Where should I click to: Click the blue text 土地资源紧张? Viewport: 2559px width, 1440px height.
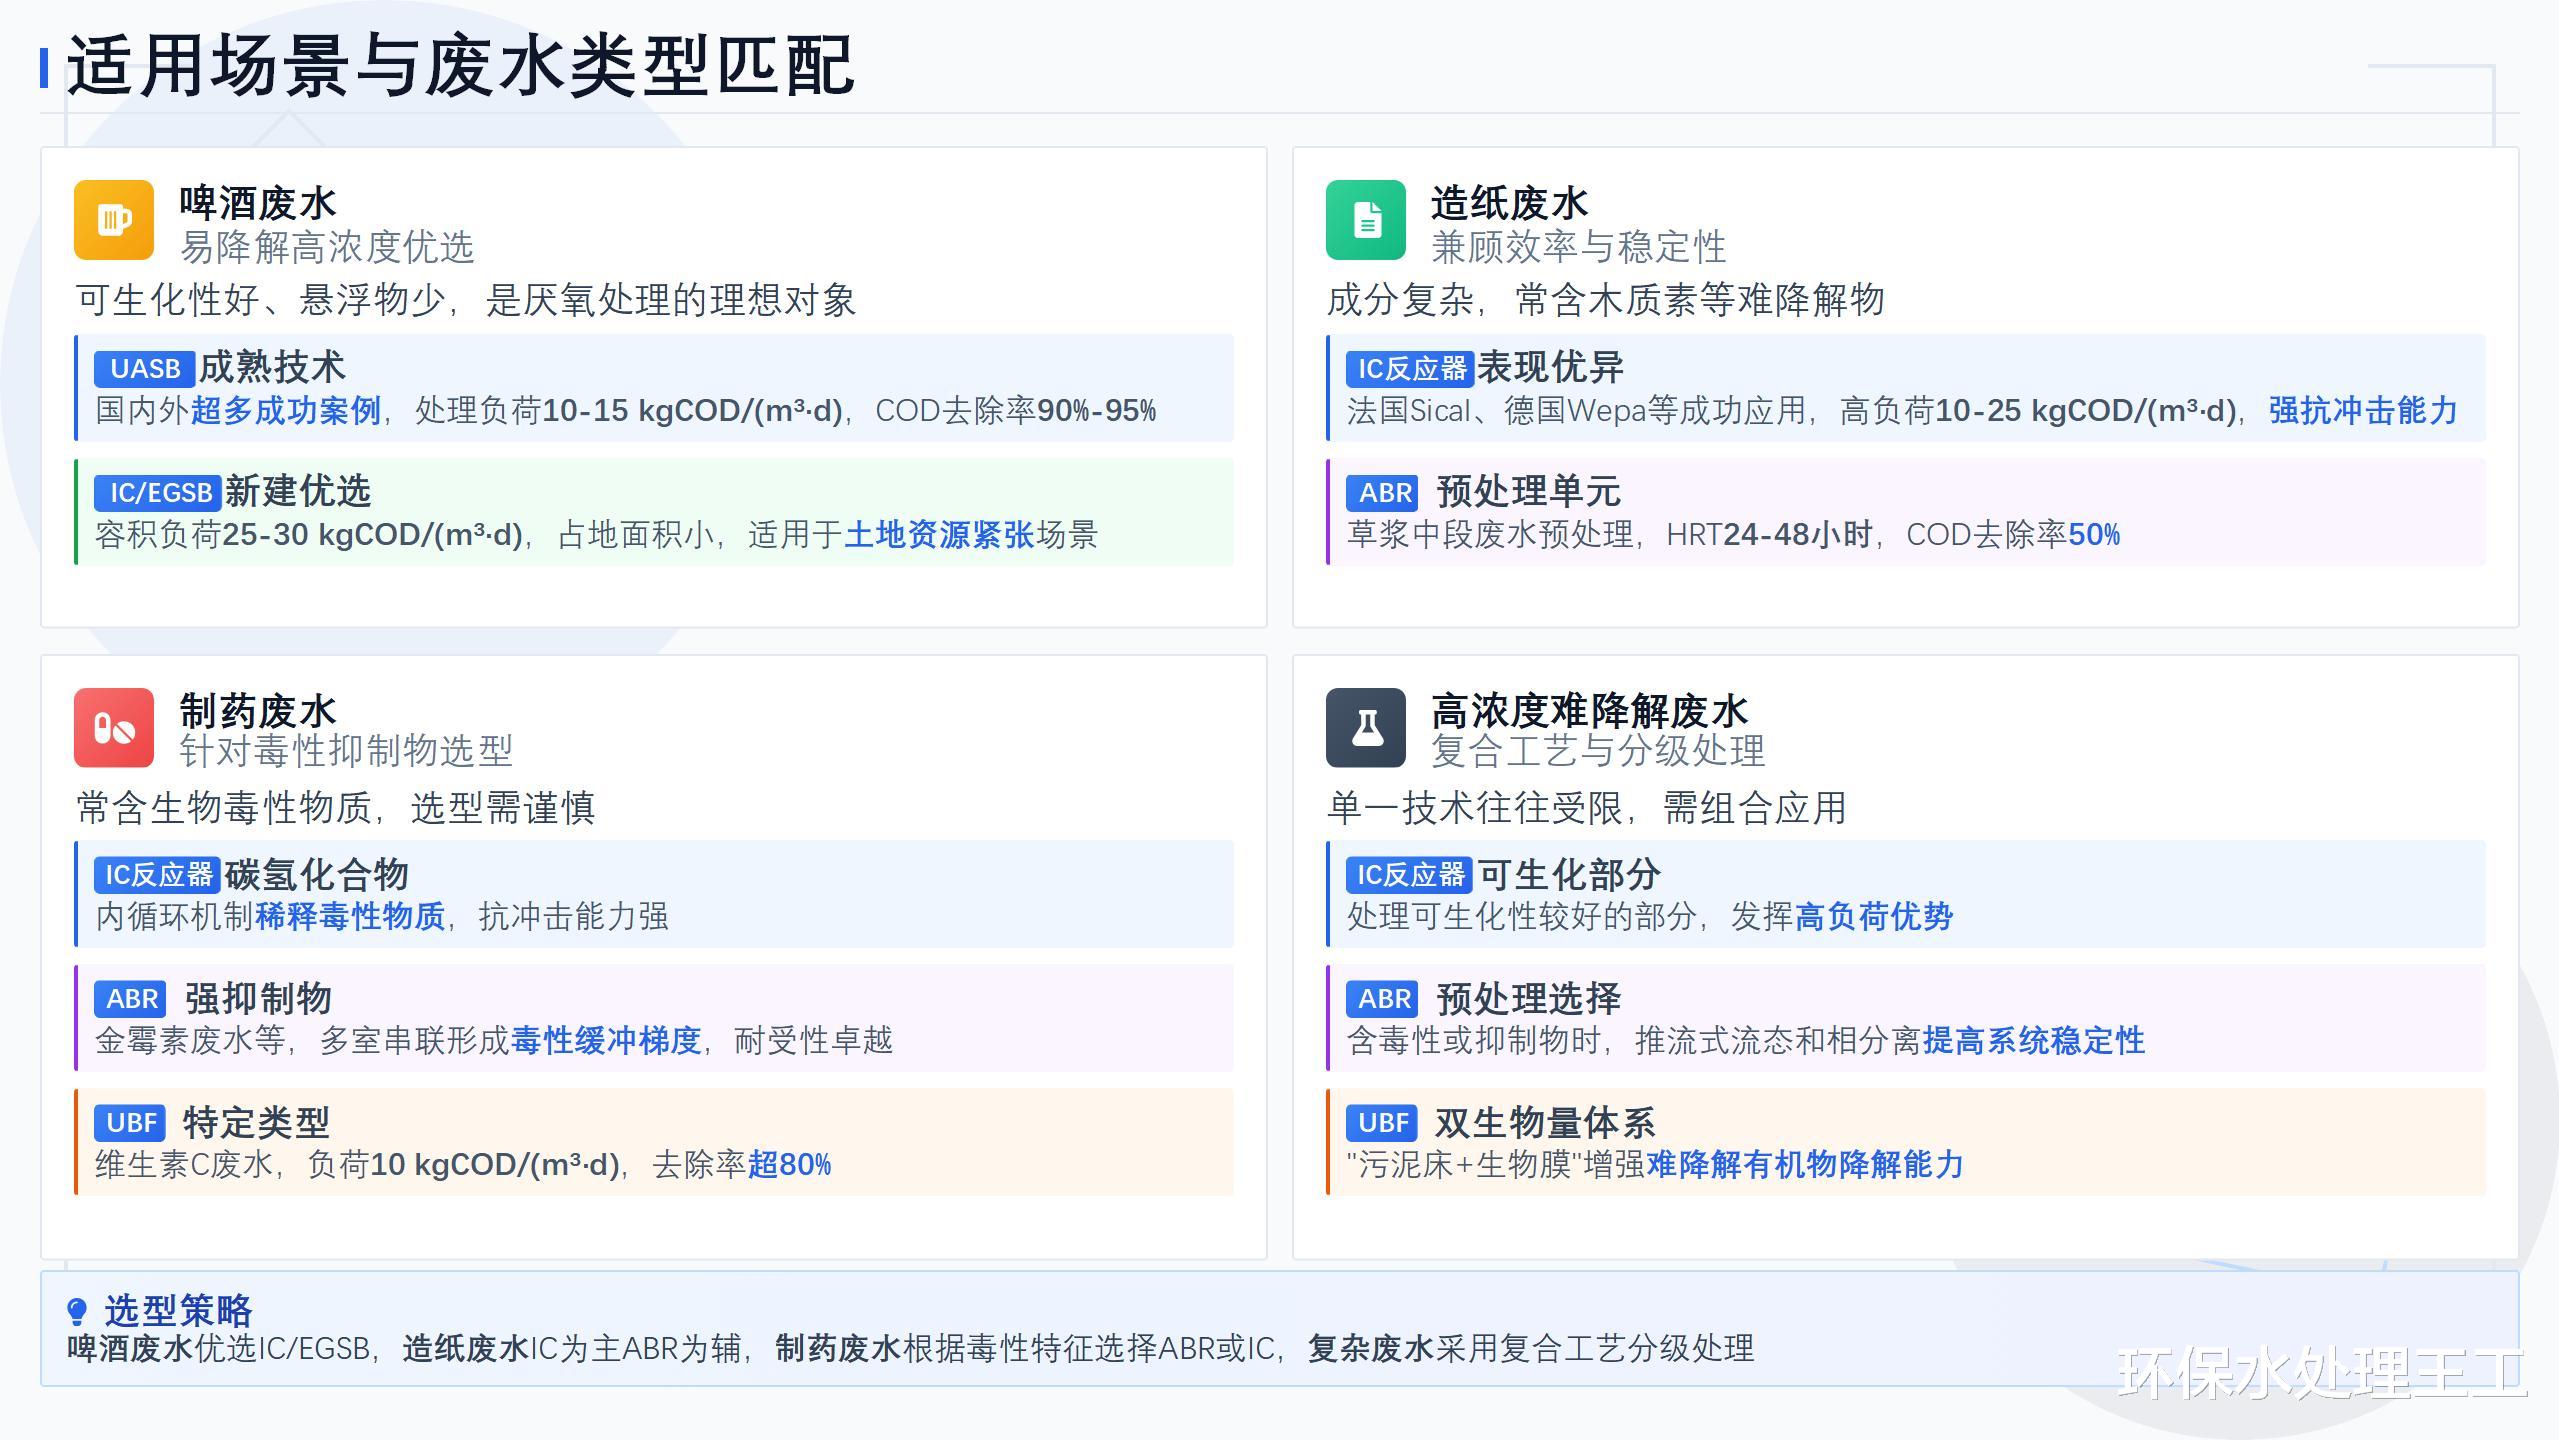tap(940, 535)
